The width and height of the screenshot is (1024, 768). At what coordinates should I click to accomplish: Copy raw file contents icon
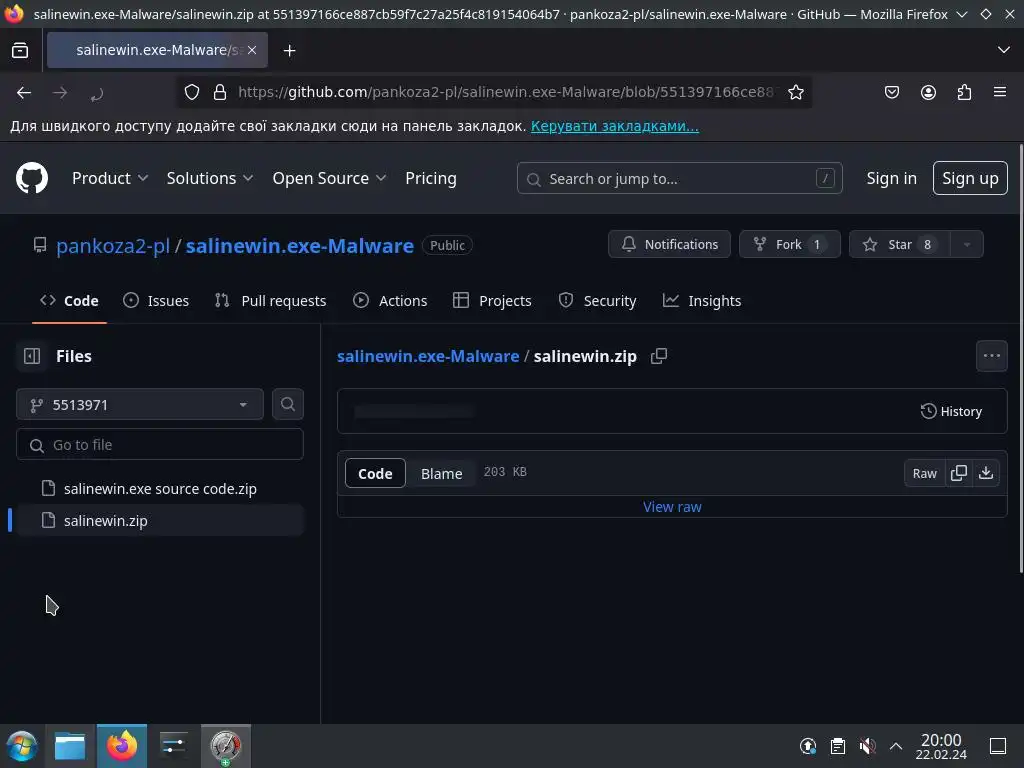(x=959, y=473)
